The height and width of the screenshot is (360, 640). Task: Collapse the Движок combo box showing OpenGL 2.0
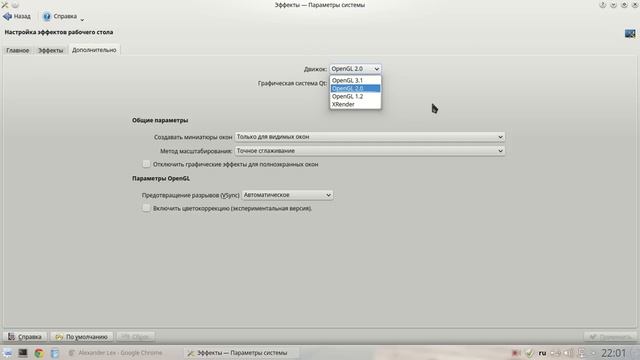[x=355, y=69]
